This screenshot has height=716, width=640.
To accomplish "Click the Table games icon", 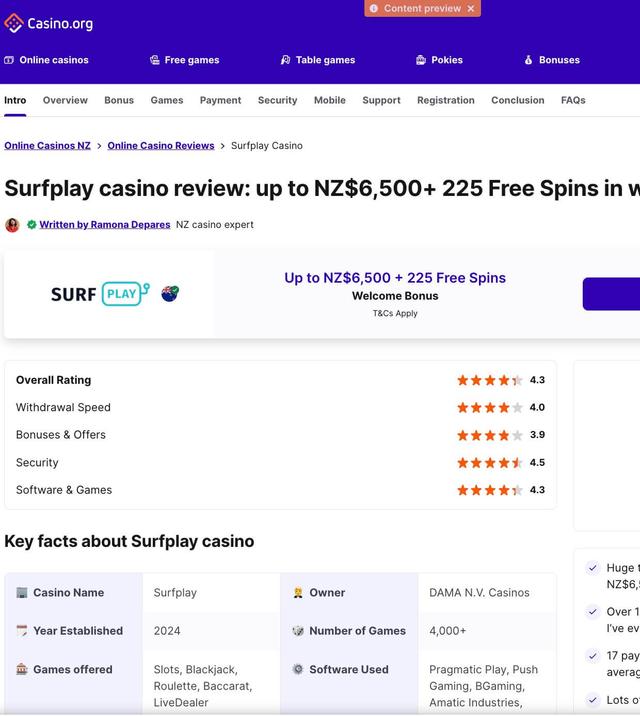I will tap(285, 60).
